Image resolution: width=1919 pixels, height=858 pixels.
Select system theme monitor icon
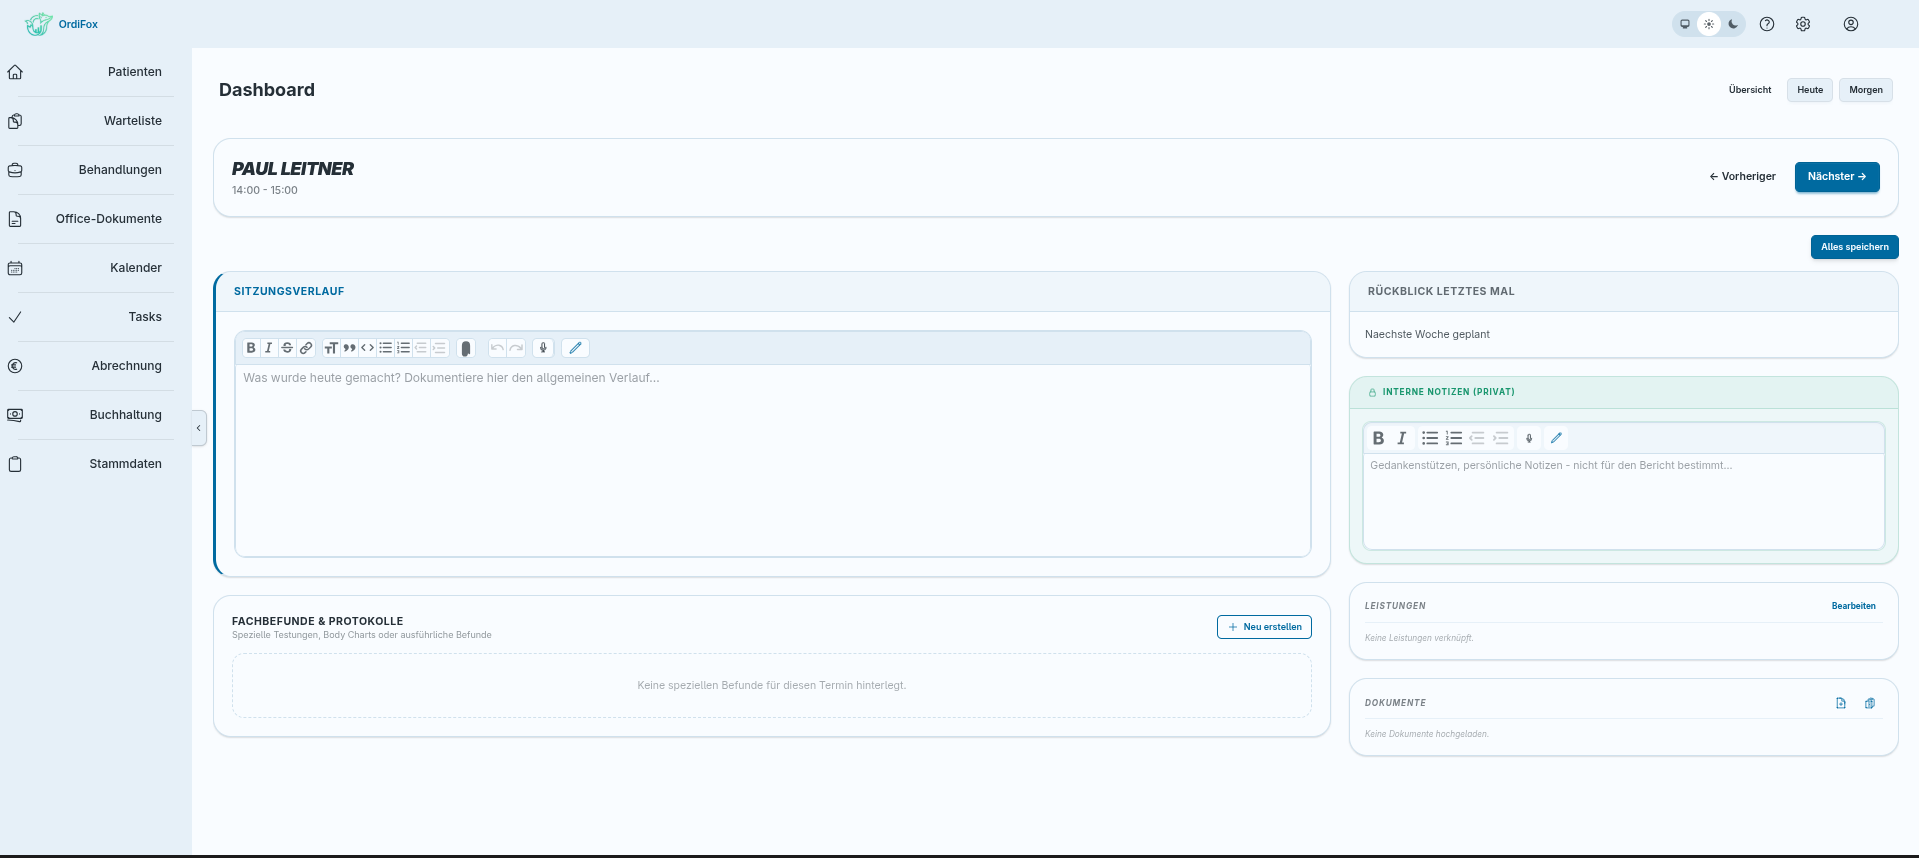pos(1685,24)
